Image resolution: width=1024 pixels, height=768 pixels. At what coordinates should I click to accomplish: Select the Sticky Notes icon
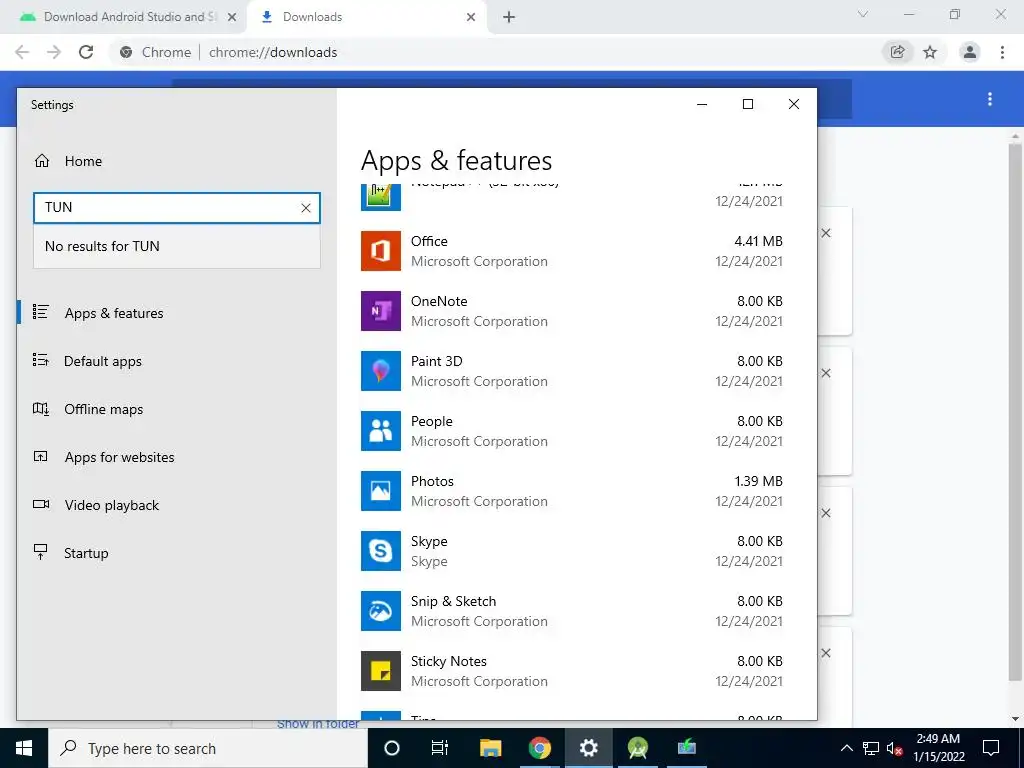(x=381, y=671)
